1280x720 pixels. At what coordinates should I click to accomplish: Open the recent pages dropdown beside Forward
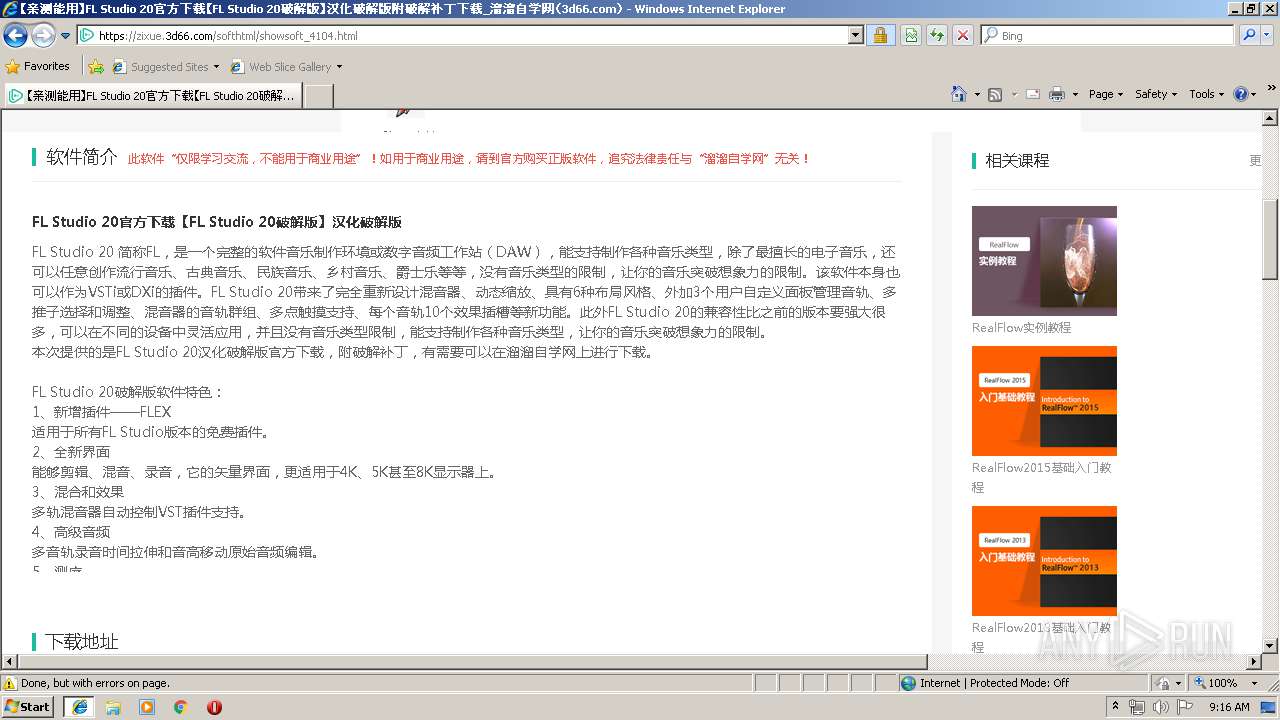point(65,36)
